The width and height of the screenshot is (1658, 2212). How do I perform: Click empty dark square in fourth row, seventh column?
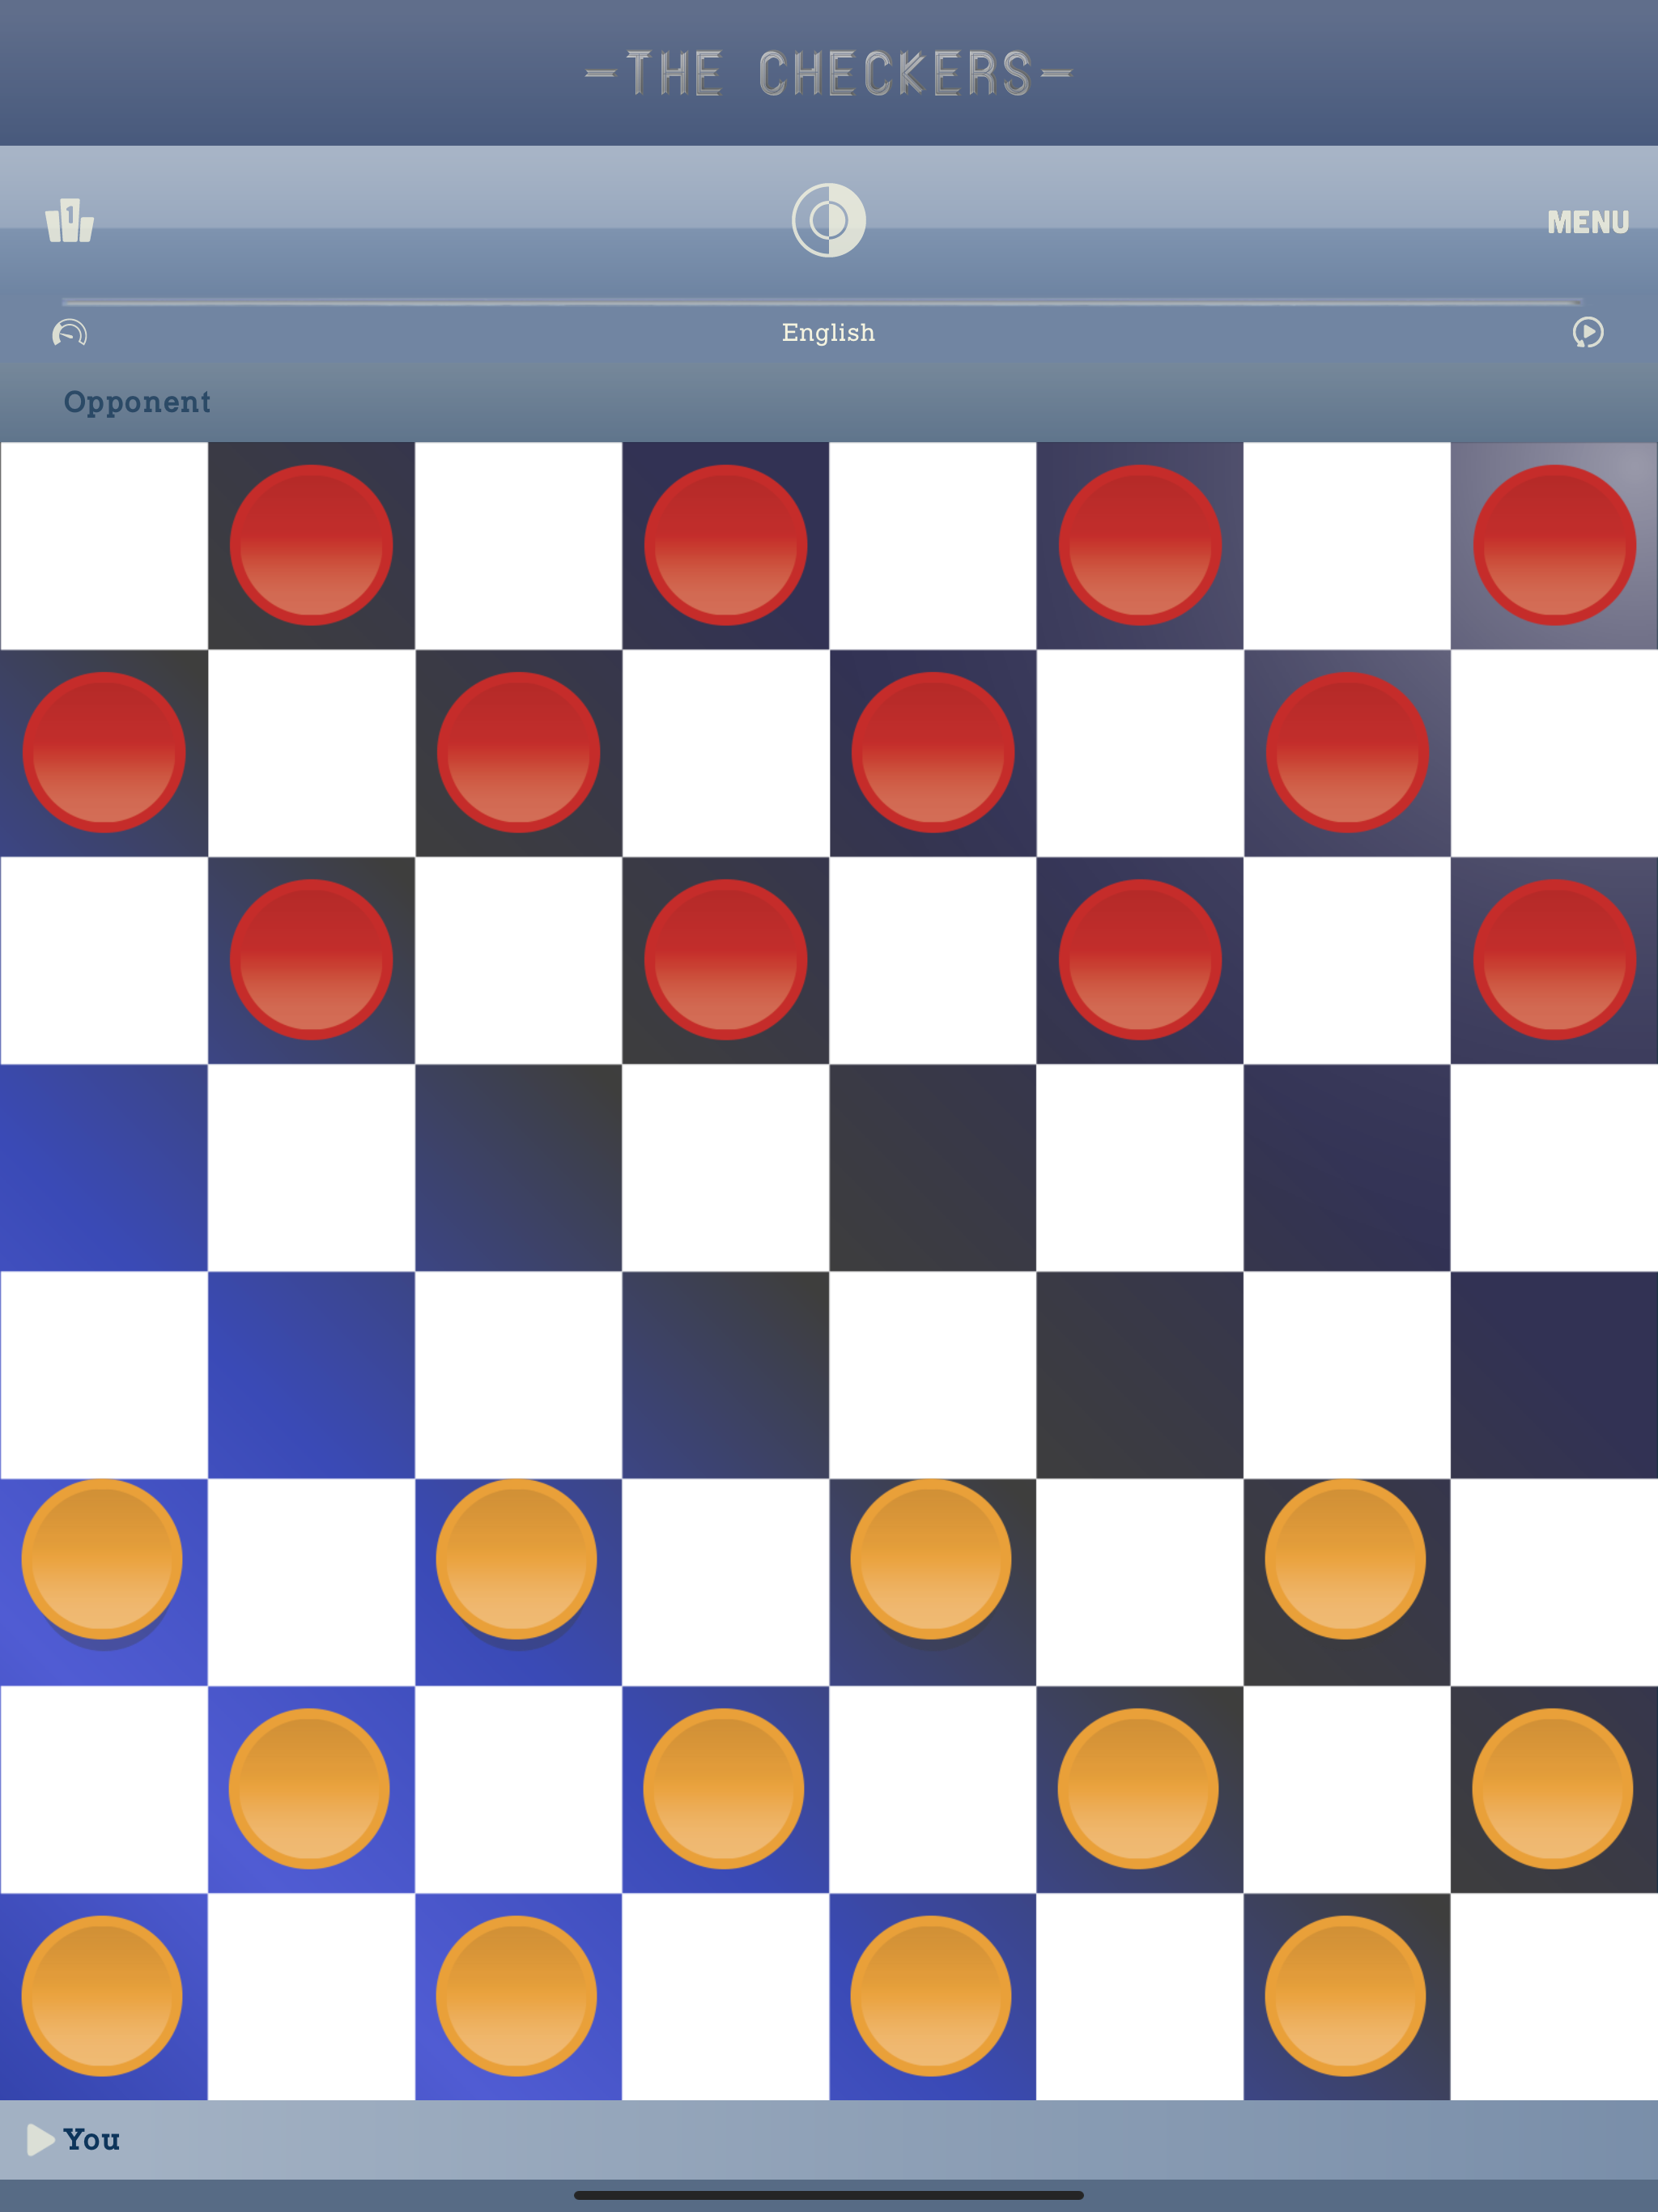(x=1347, y=1167)
